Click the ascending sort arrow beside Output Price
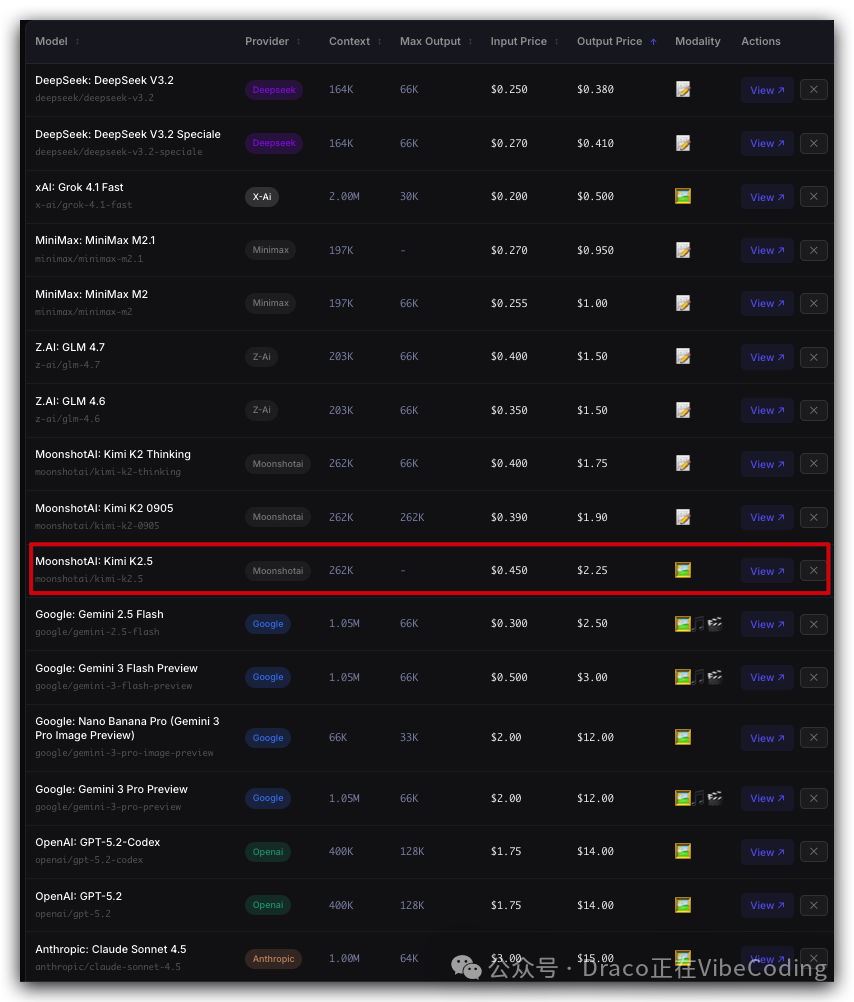The image size is (854, 1002). (x=655, y=41)
